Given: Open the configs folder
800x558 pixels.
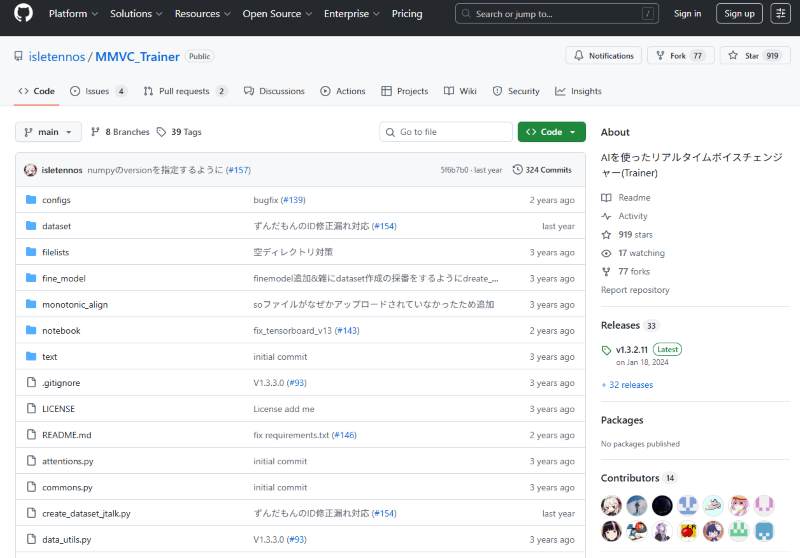Looking at the screenshot, I should 56,200.
